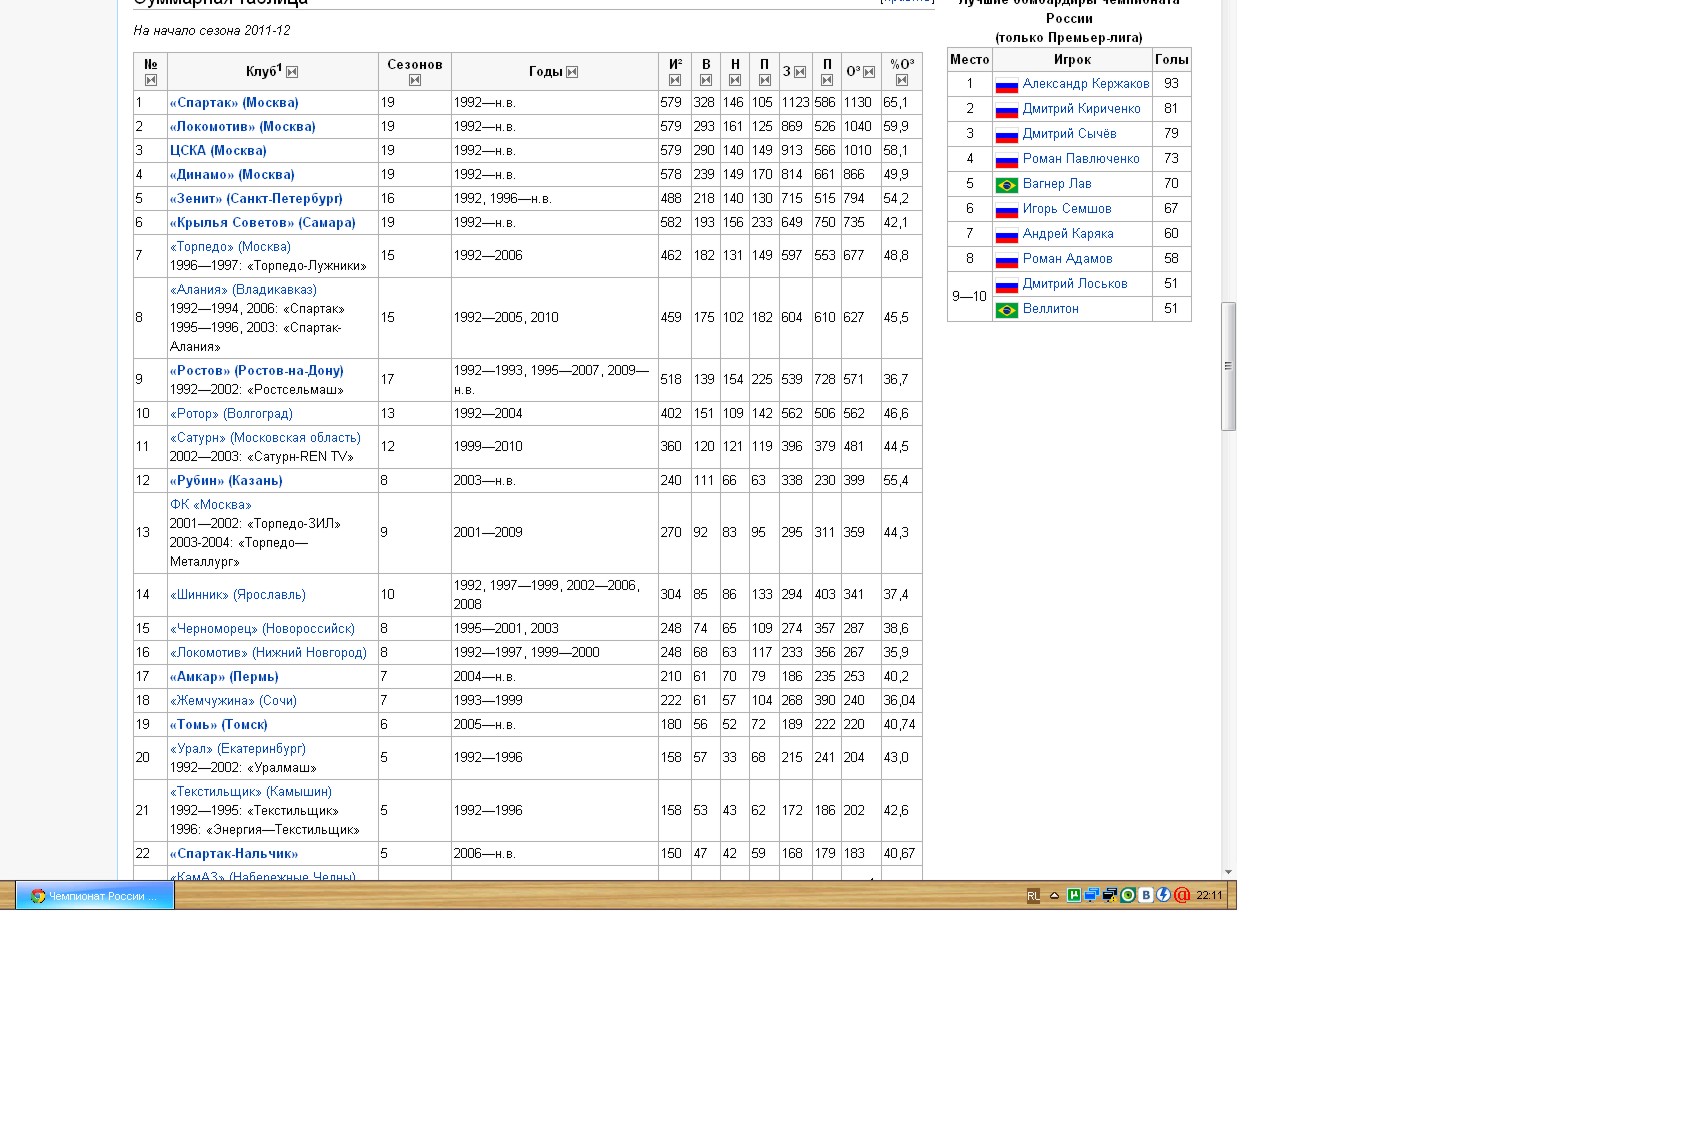Open «Черноморец» (Новороссийск) link
The width and height of the screenshot is (1701, 1134).
coord(262,628)
